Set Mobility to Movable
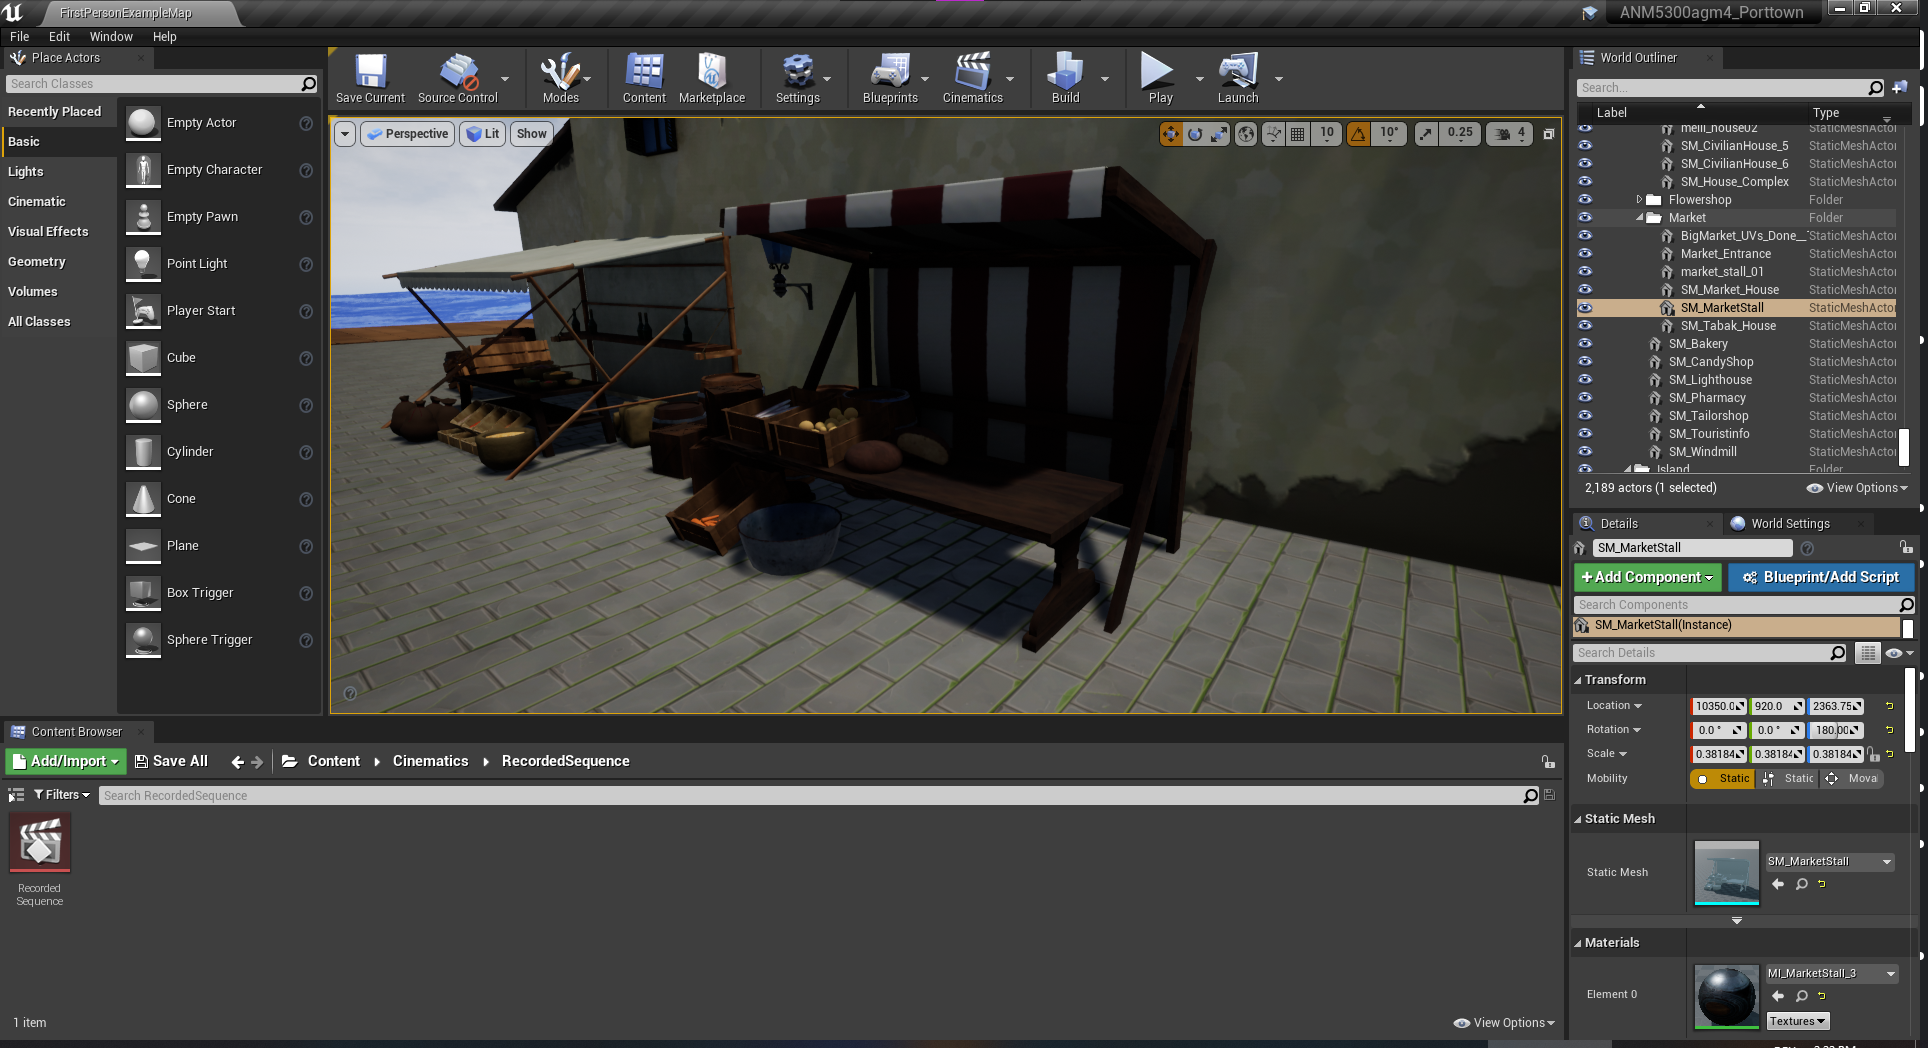 [1853, 779]
